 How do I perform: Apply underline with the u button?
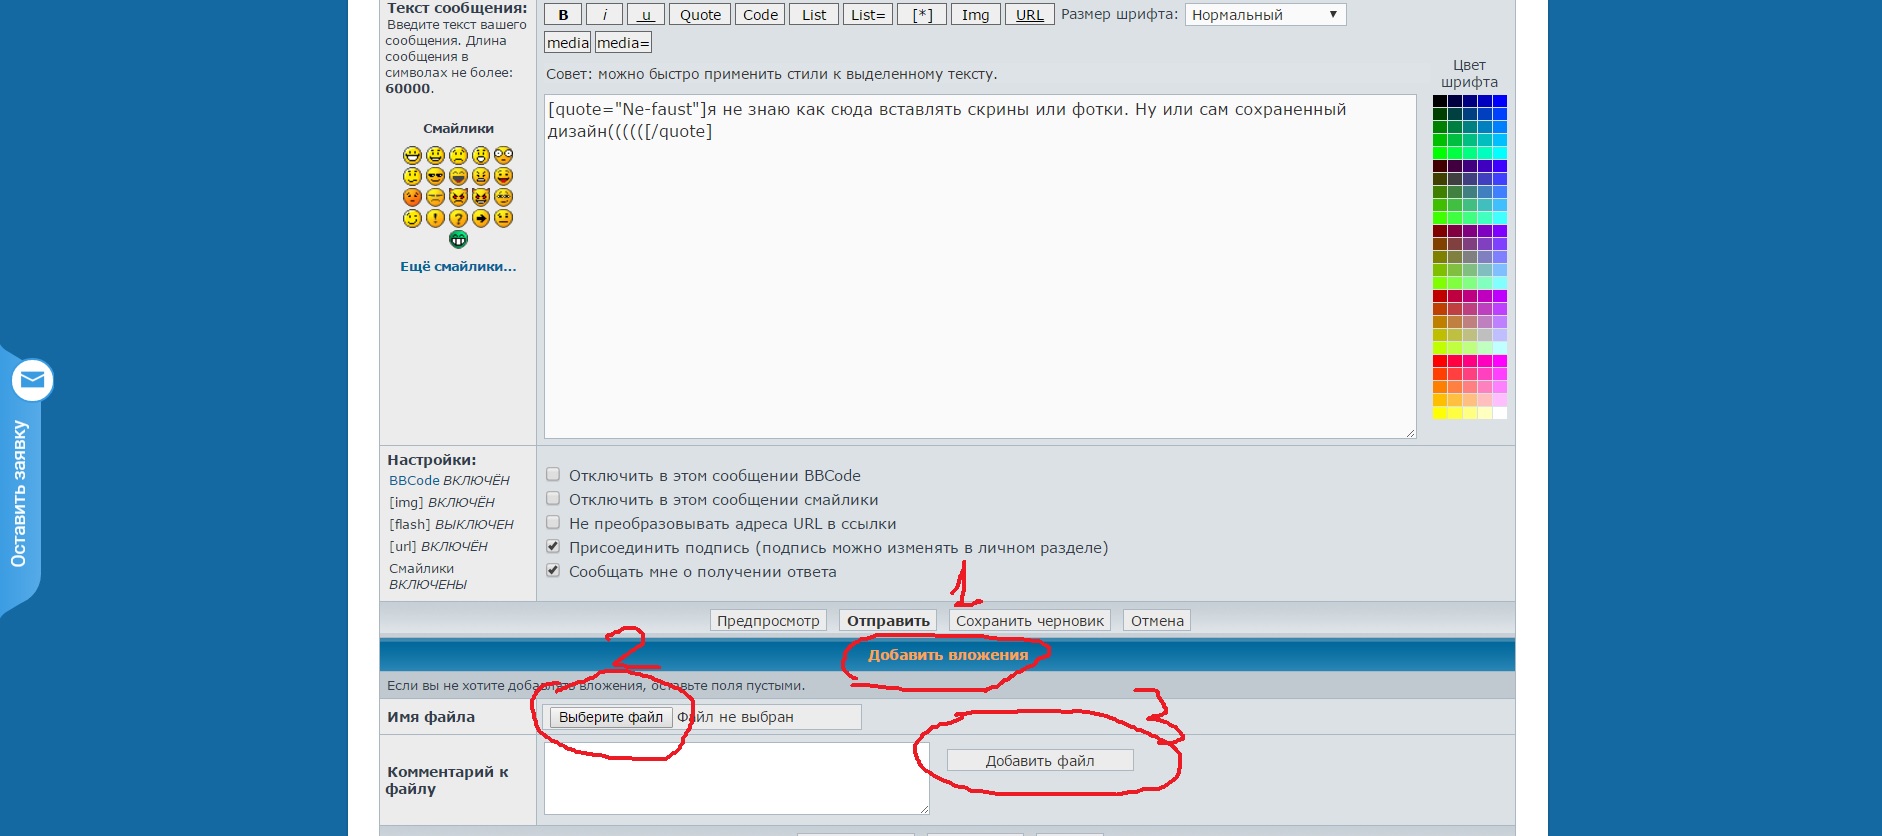tap(646, 15)
